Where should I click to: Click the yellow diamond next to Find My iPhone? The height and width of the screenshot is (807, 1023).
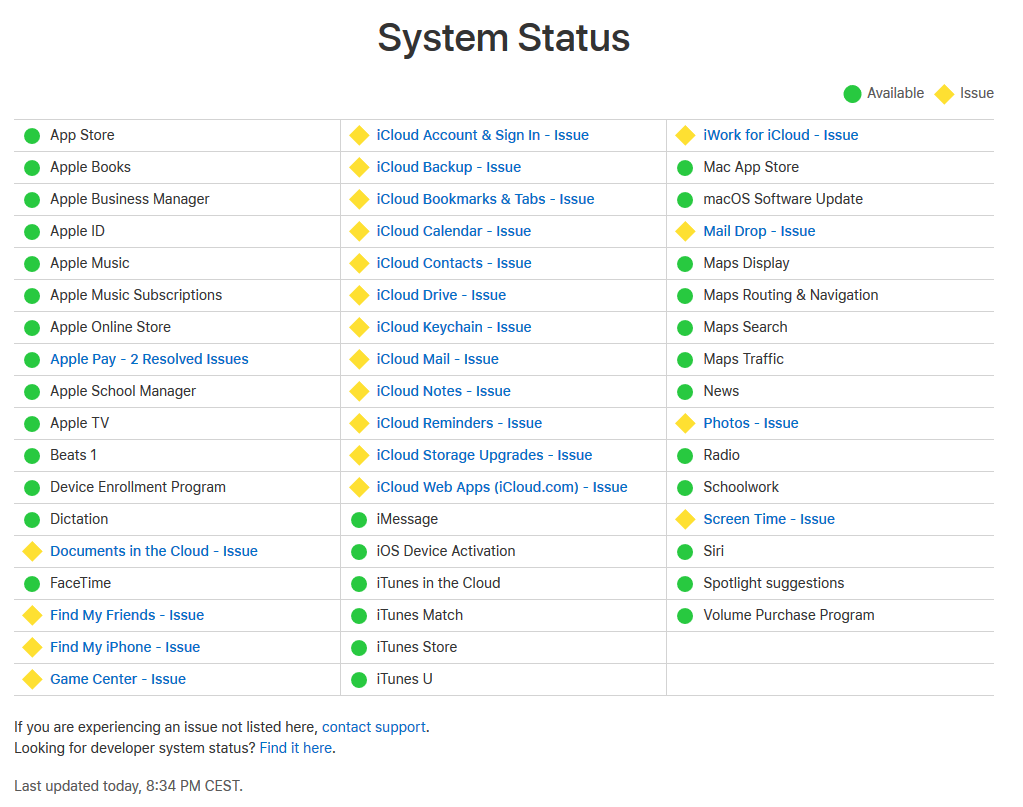tap(32, 647)
